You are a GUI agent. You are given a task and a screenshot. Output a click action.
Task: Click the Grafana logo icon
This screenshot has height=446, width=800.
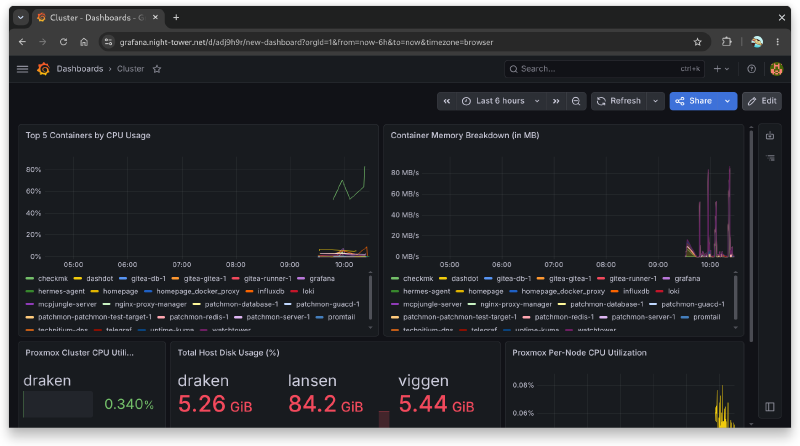click(x=43, y=69)
